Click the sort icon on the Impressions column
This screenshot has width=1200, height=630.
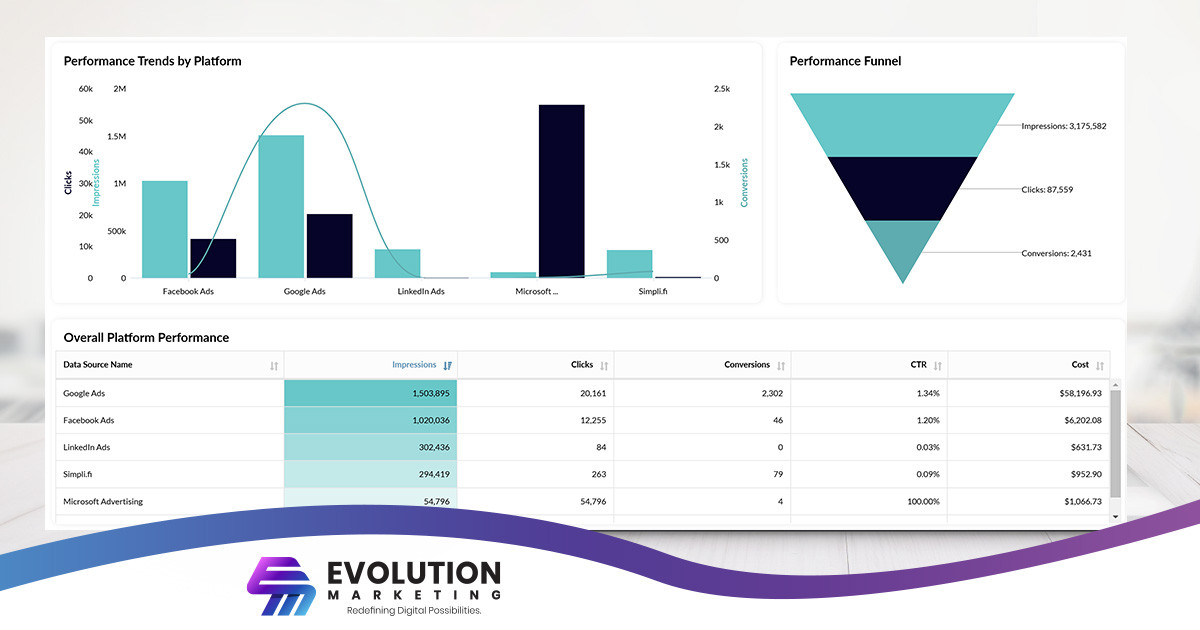(447, 364)
